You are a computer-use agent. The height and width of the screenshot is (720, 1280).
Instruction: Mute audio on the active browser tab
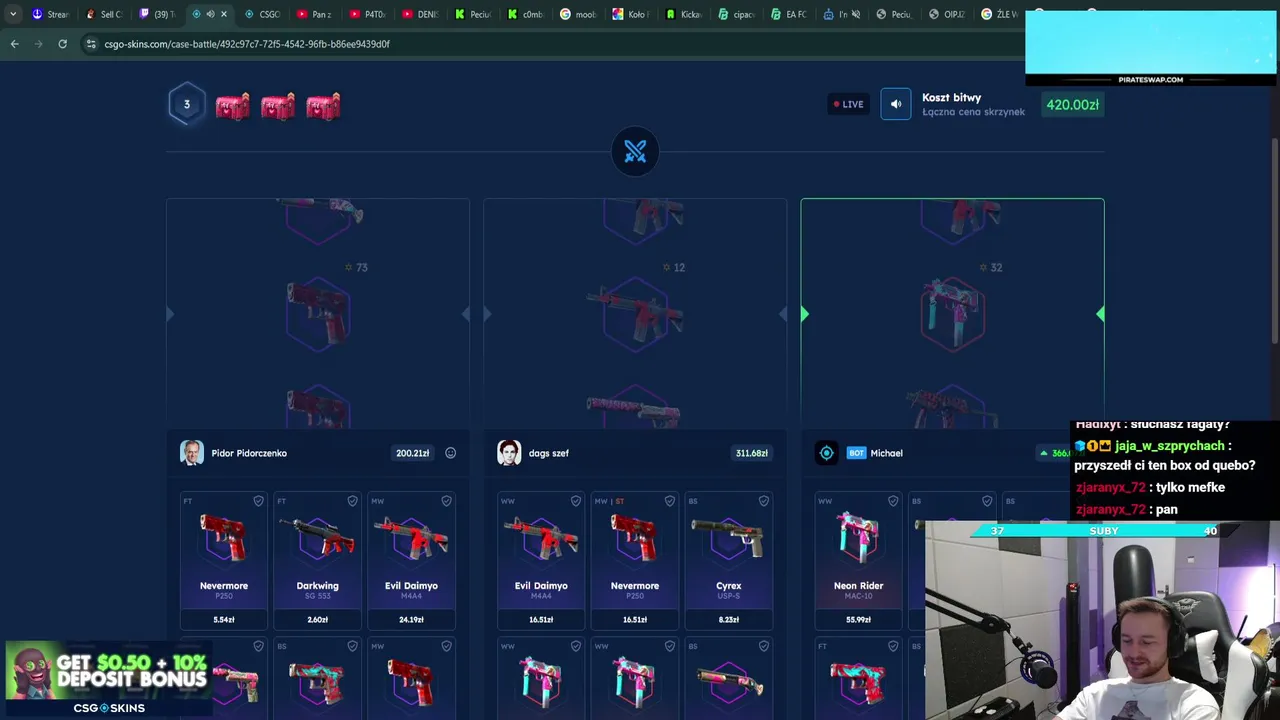tap(210, 14)
